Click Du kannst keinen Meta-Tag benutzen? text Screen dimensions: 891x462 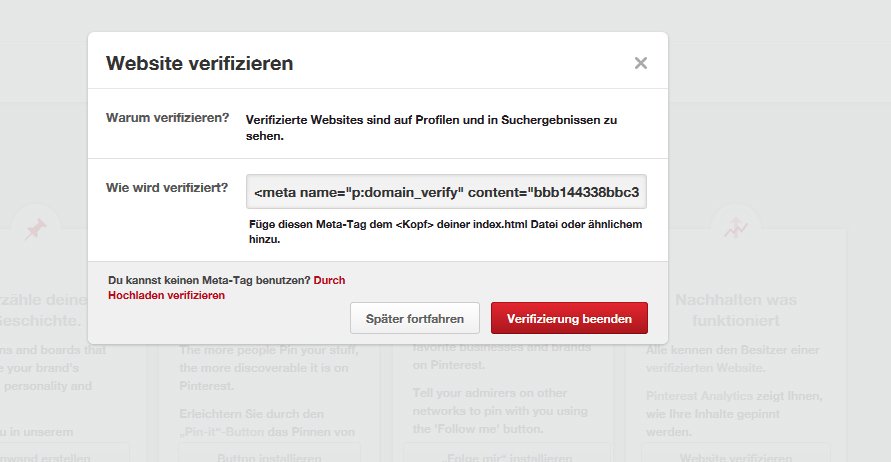point(209,280)
